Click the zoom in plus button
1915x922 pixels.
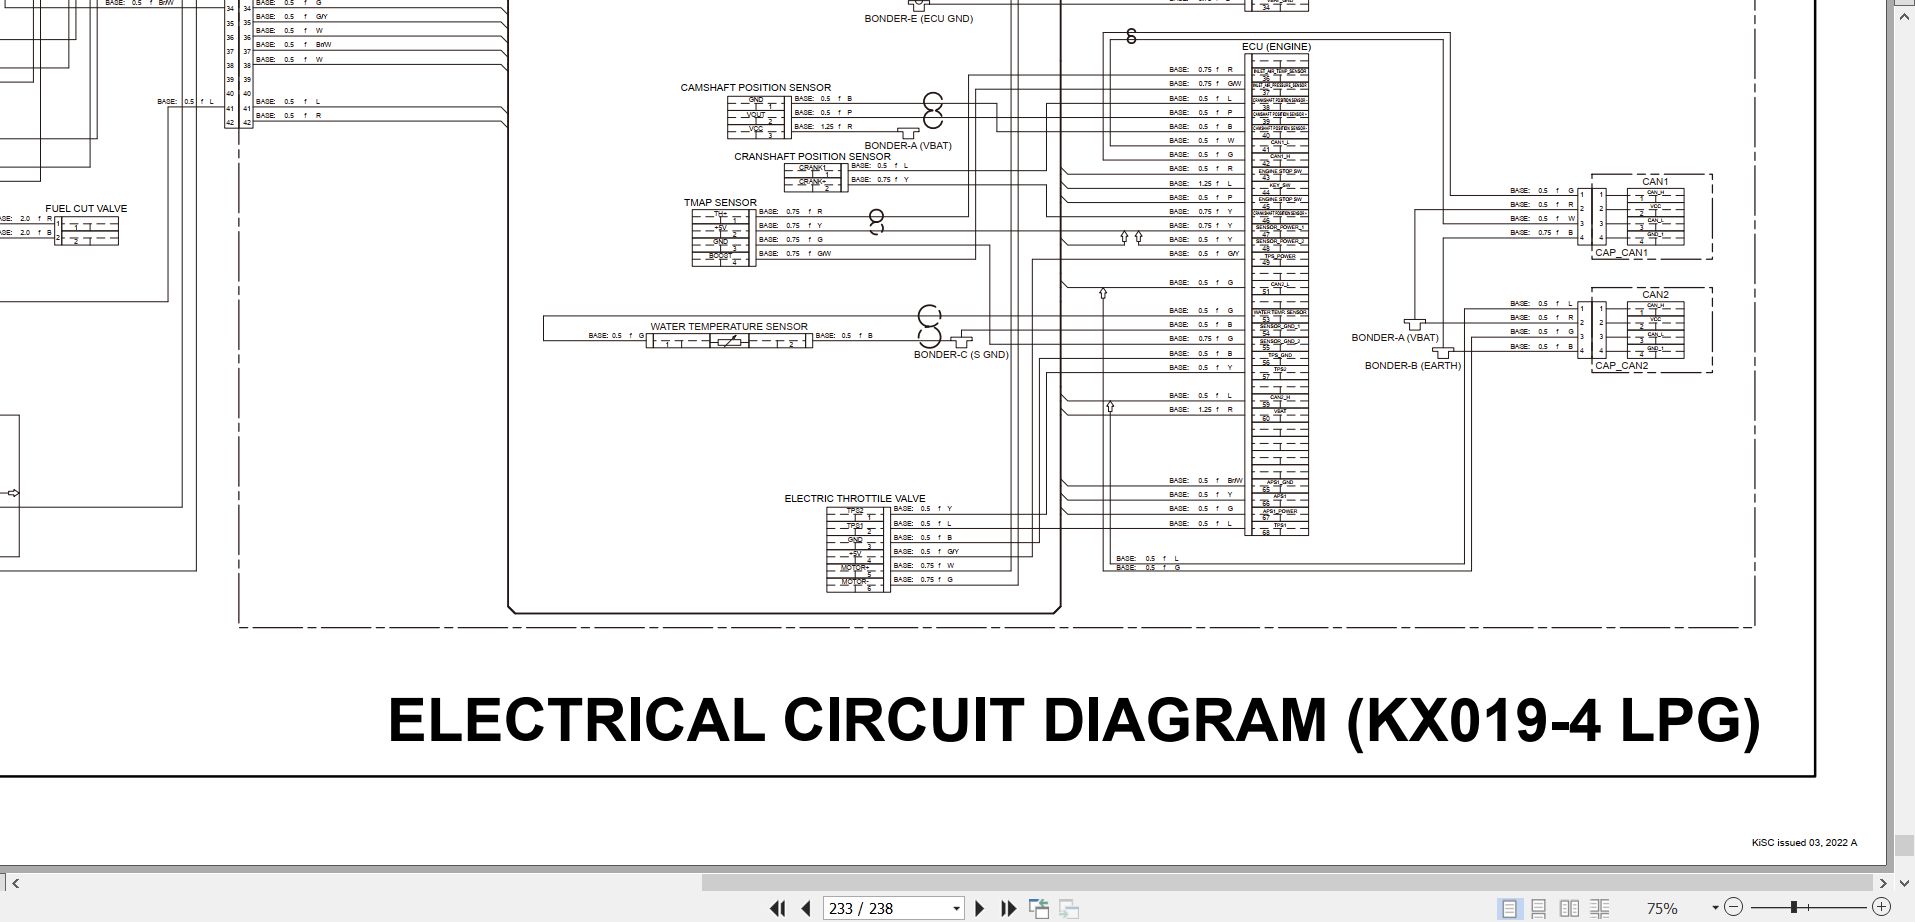(x=1881, y=907)
